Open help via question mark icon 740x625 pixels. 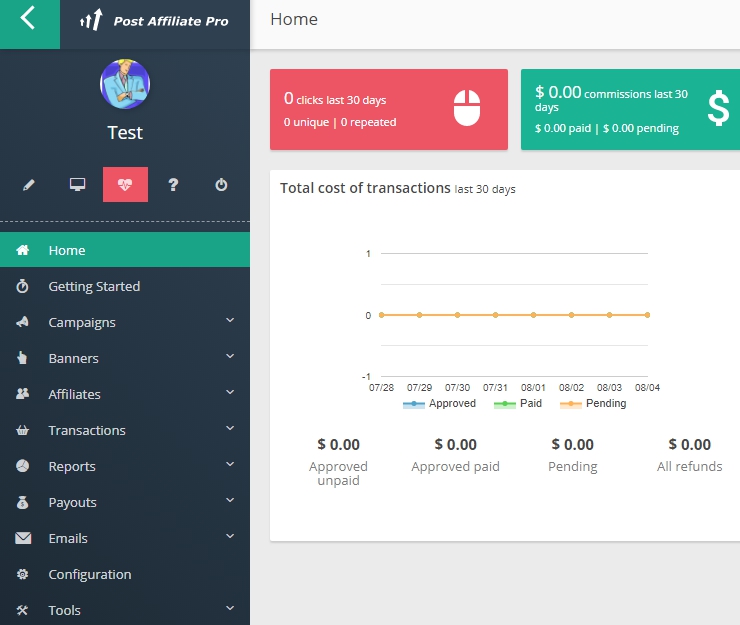(x=173, y=185)
